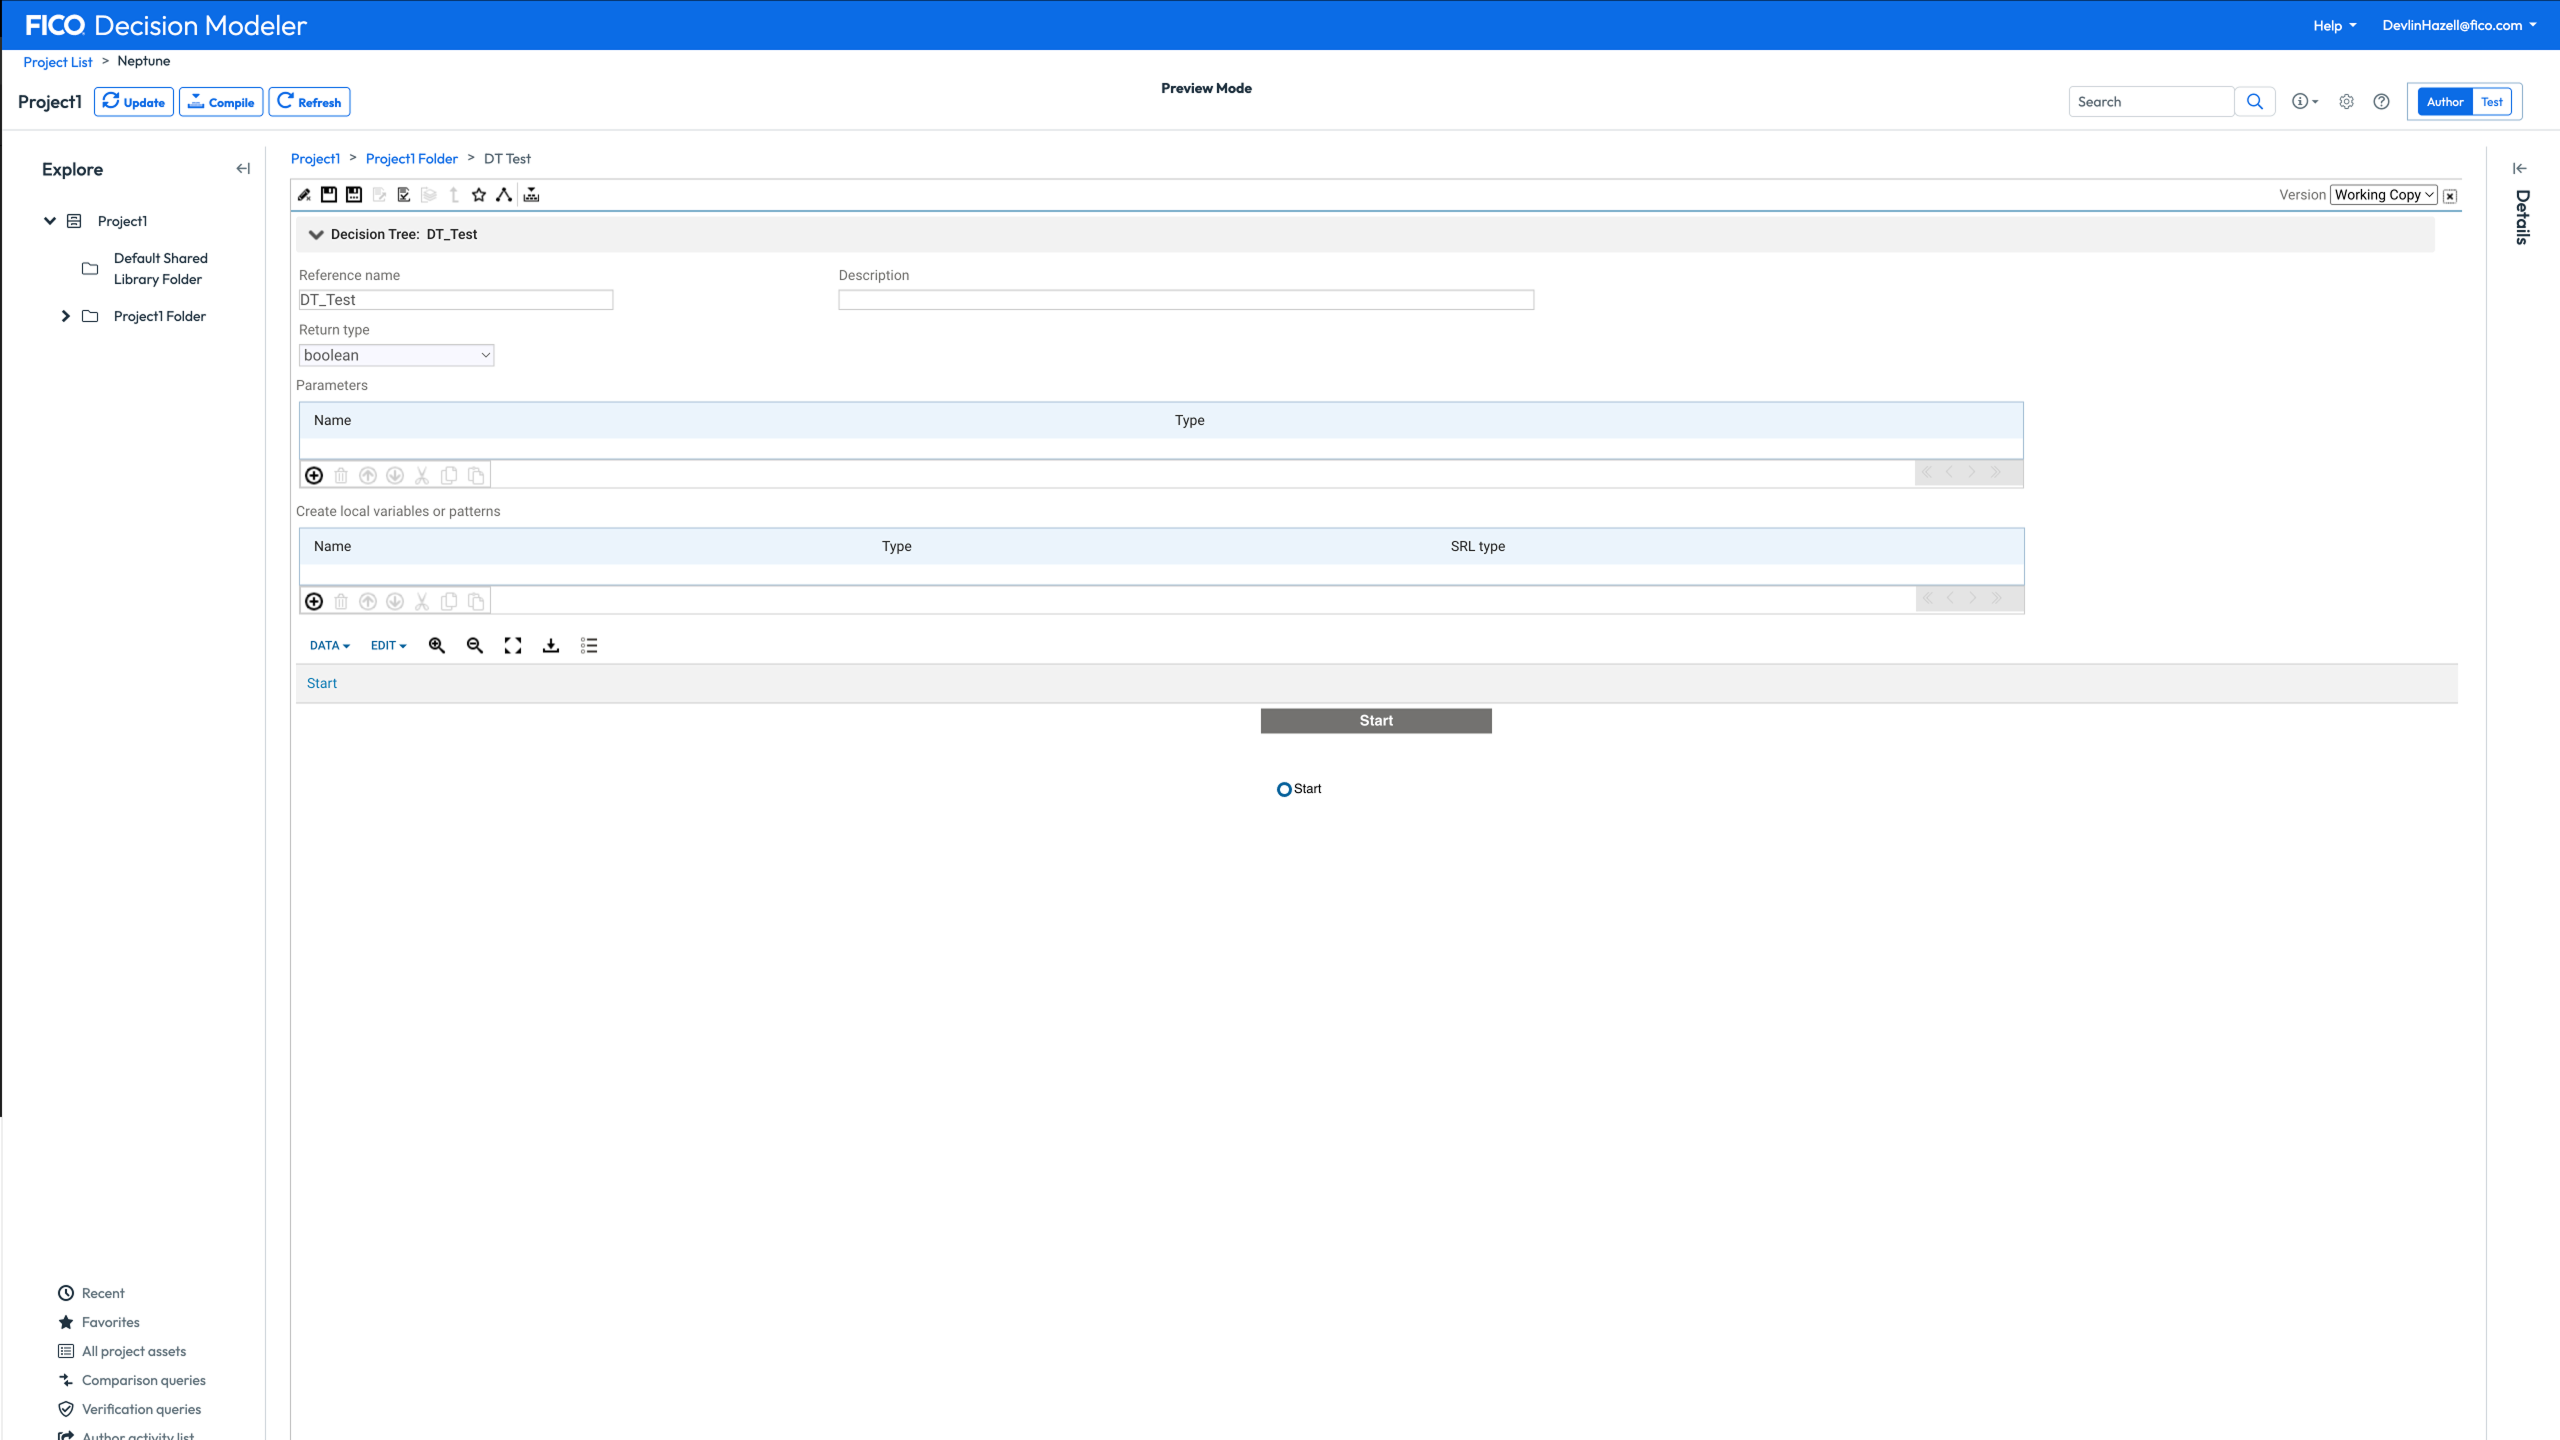Image resolution: width=2560 pixels, height=1440 pixels.
Task: Click the pencil edit icon in the editor toolbar
Action: (304, 195)
